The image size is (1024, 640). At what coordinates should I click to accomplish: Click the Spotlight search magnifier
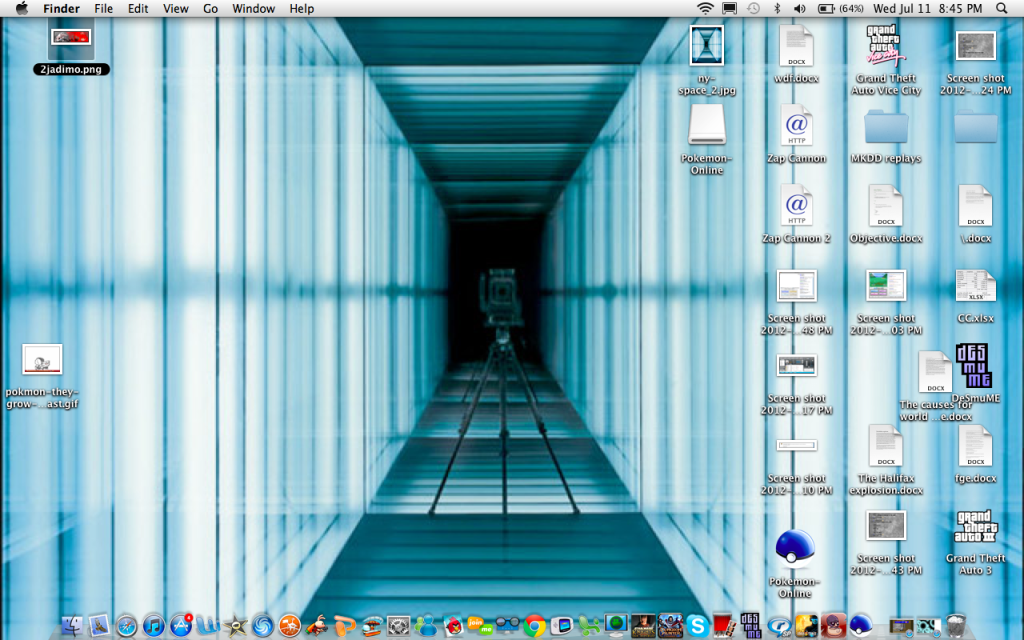click(1002, 9)
